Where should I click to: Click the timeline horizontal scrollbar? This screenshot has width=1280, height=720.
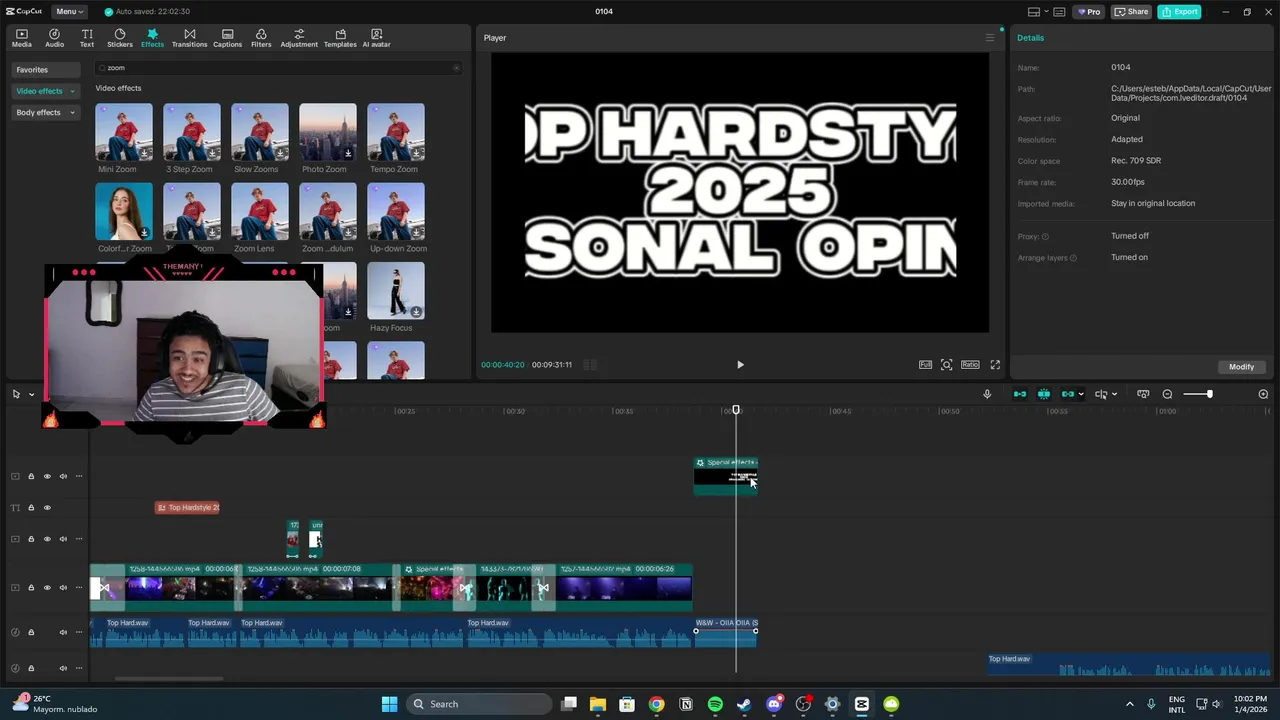click(169, 678)
